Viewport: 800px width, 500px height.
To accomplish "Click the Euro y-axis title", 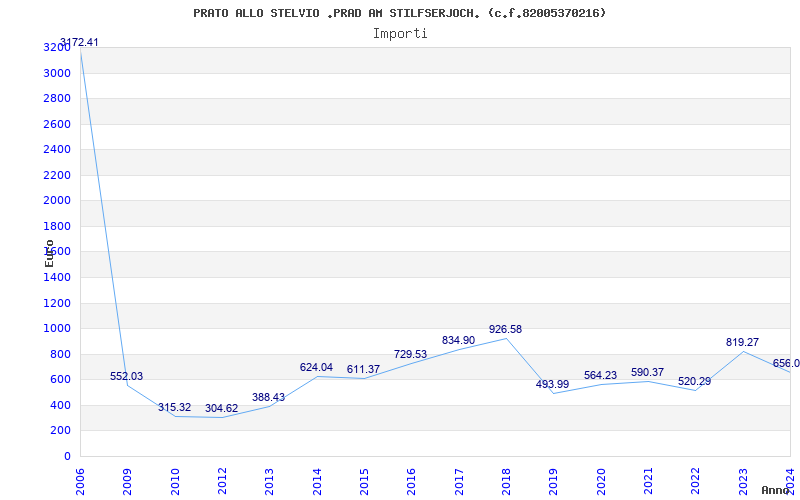I will [49, 253].
